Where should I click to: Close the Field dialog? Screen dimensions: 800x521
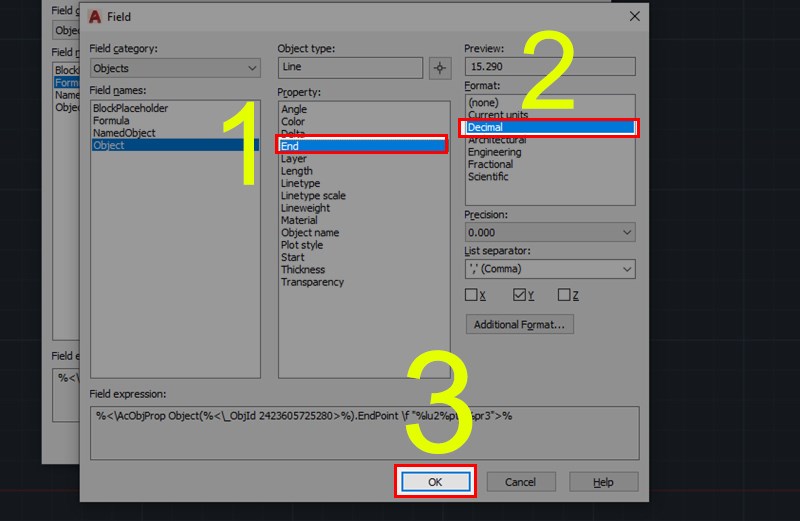634,16
